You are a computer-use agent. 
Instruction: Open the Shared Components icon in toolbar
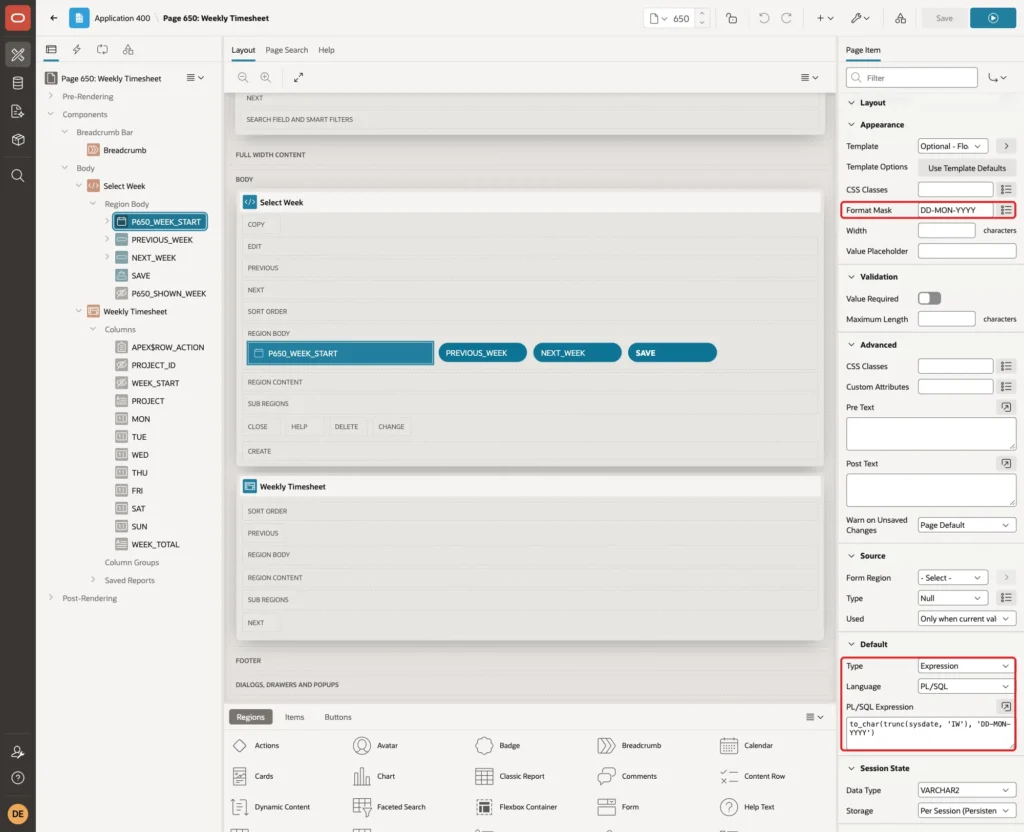point(900,18)
